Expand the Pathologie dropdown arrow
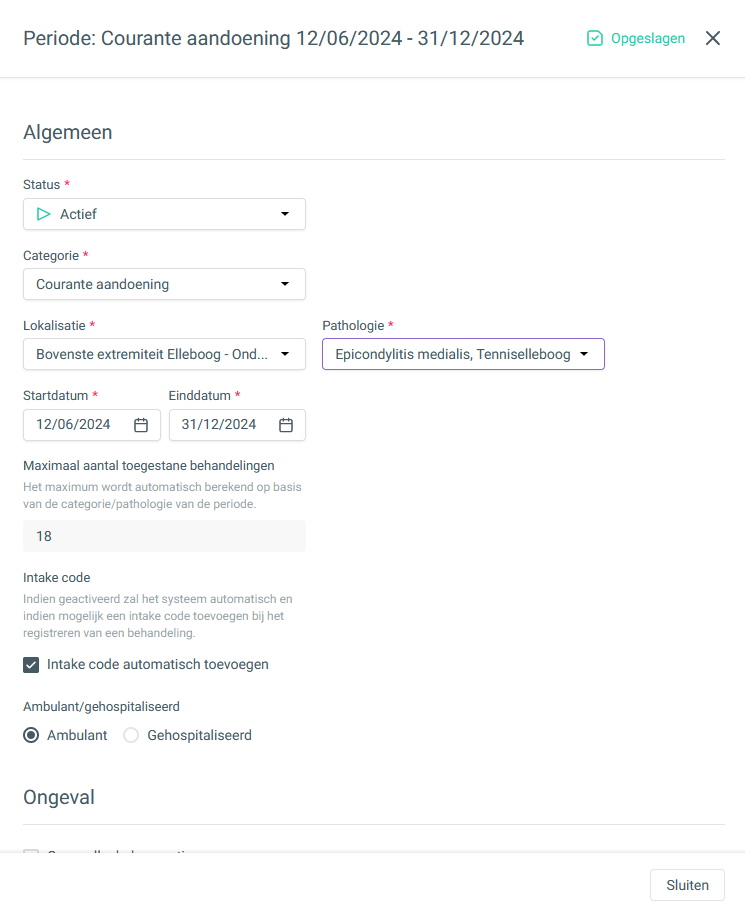 (584, 354)
